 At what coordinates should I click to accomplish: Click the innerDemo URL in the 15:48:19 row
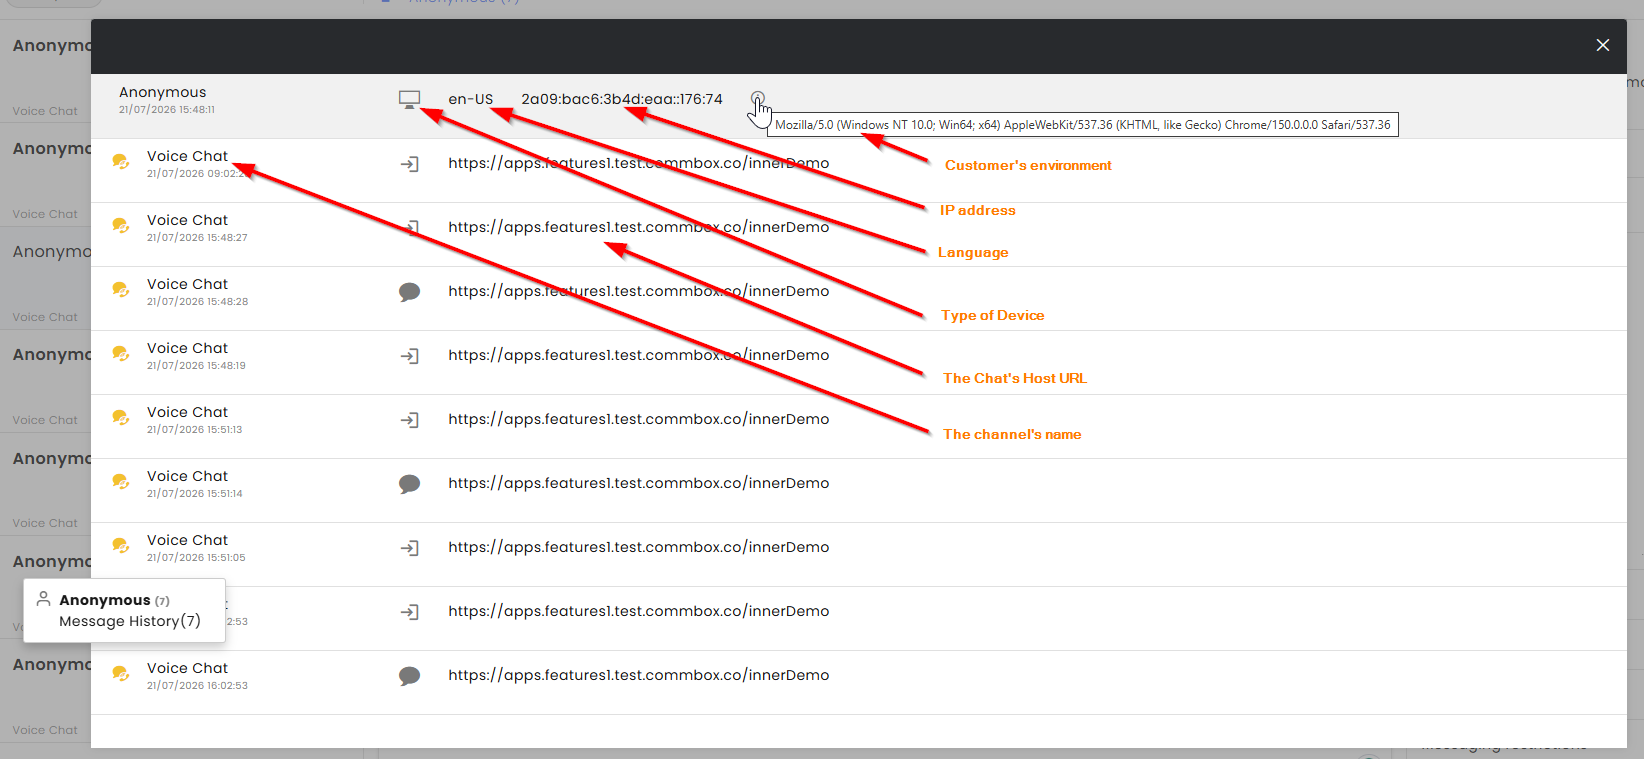pyautogui.click(x=639, y=355)
